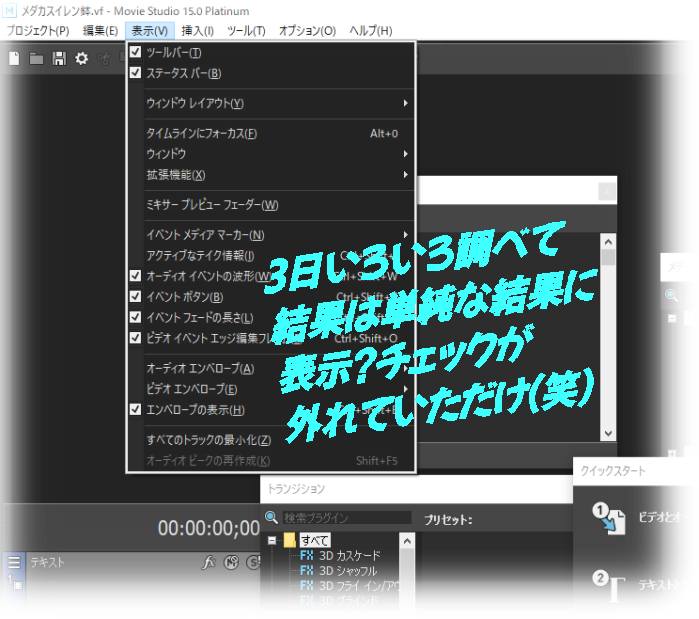Click the クイックスタート panel header
The width and height of the screenshot is (699, 619).
pos(613,471)
